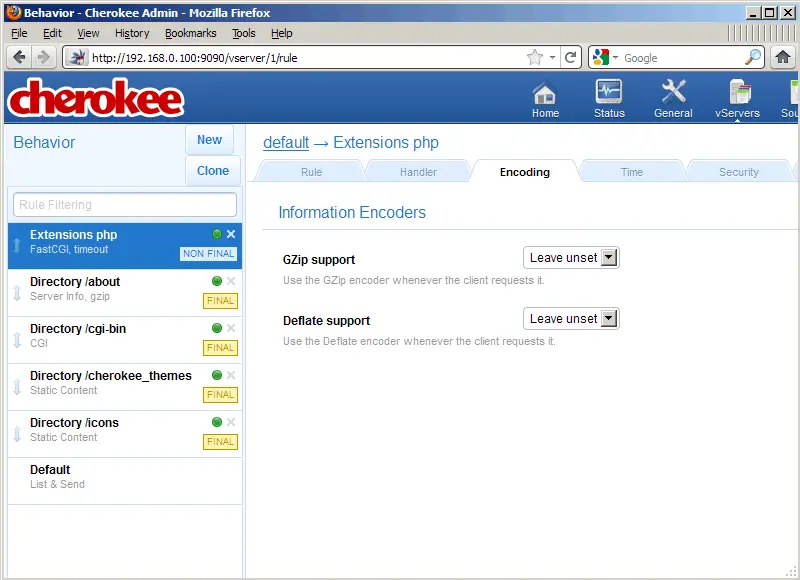Toggle FINAL flag on Directory /icons
Screen dimensions: 800x580
[x=220, y=442]
